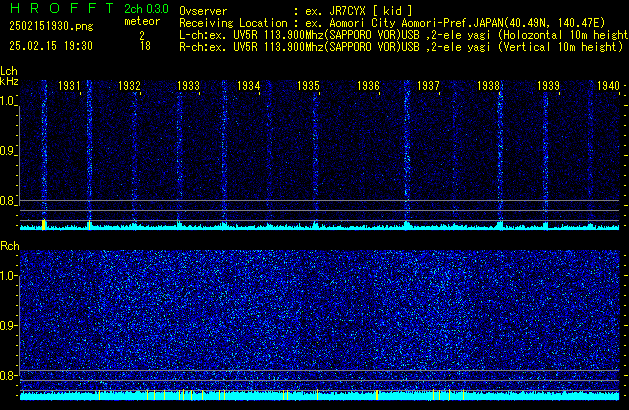The image size is (629, 410).
Task: Click the Ovserver line with JR7CYX
Action: point(296,11)
